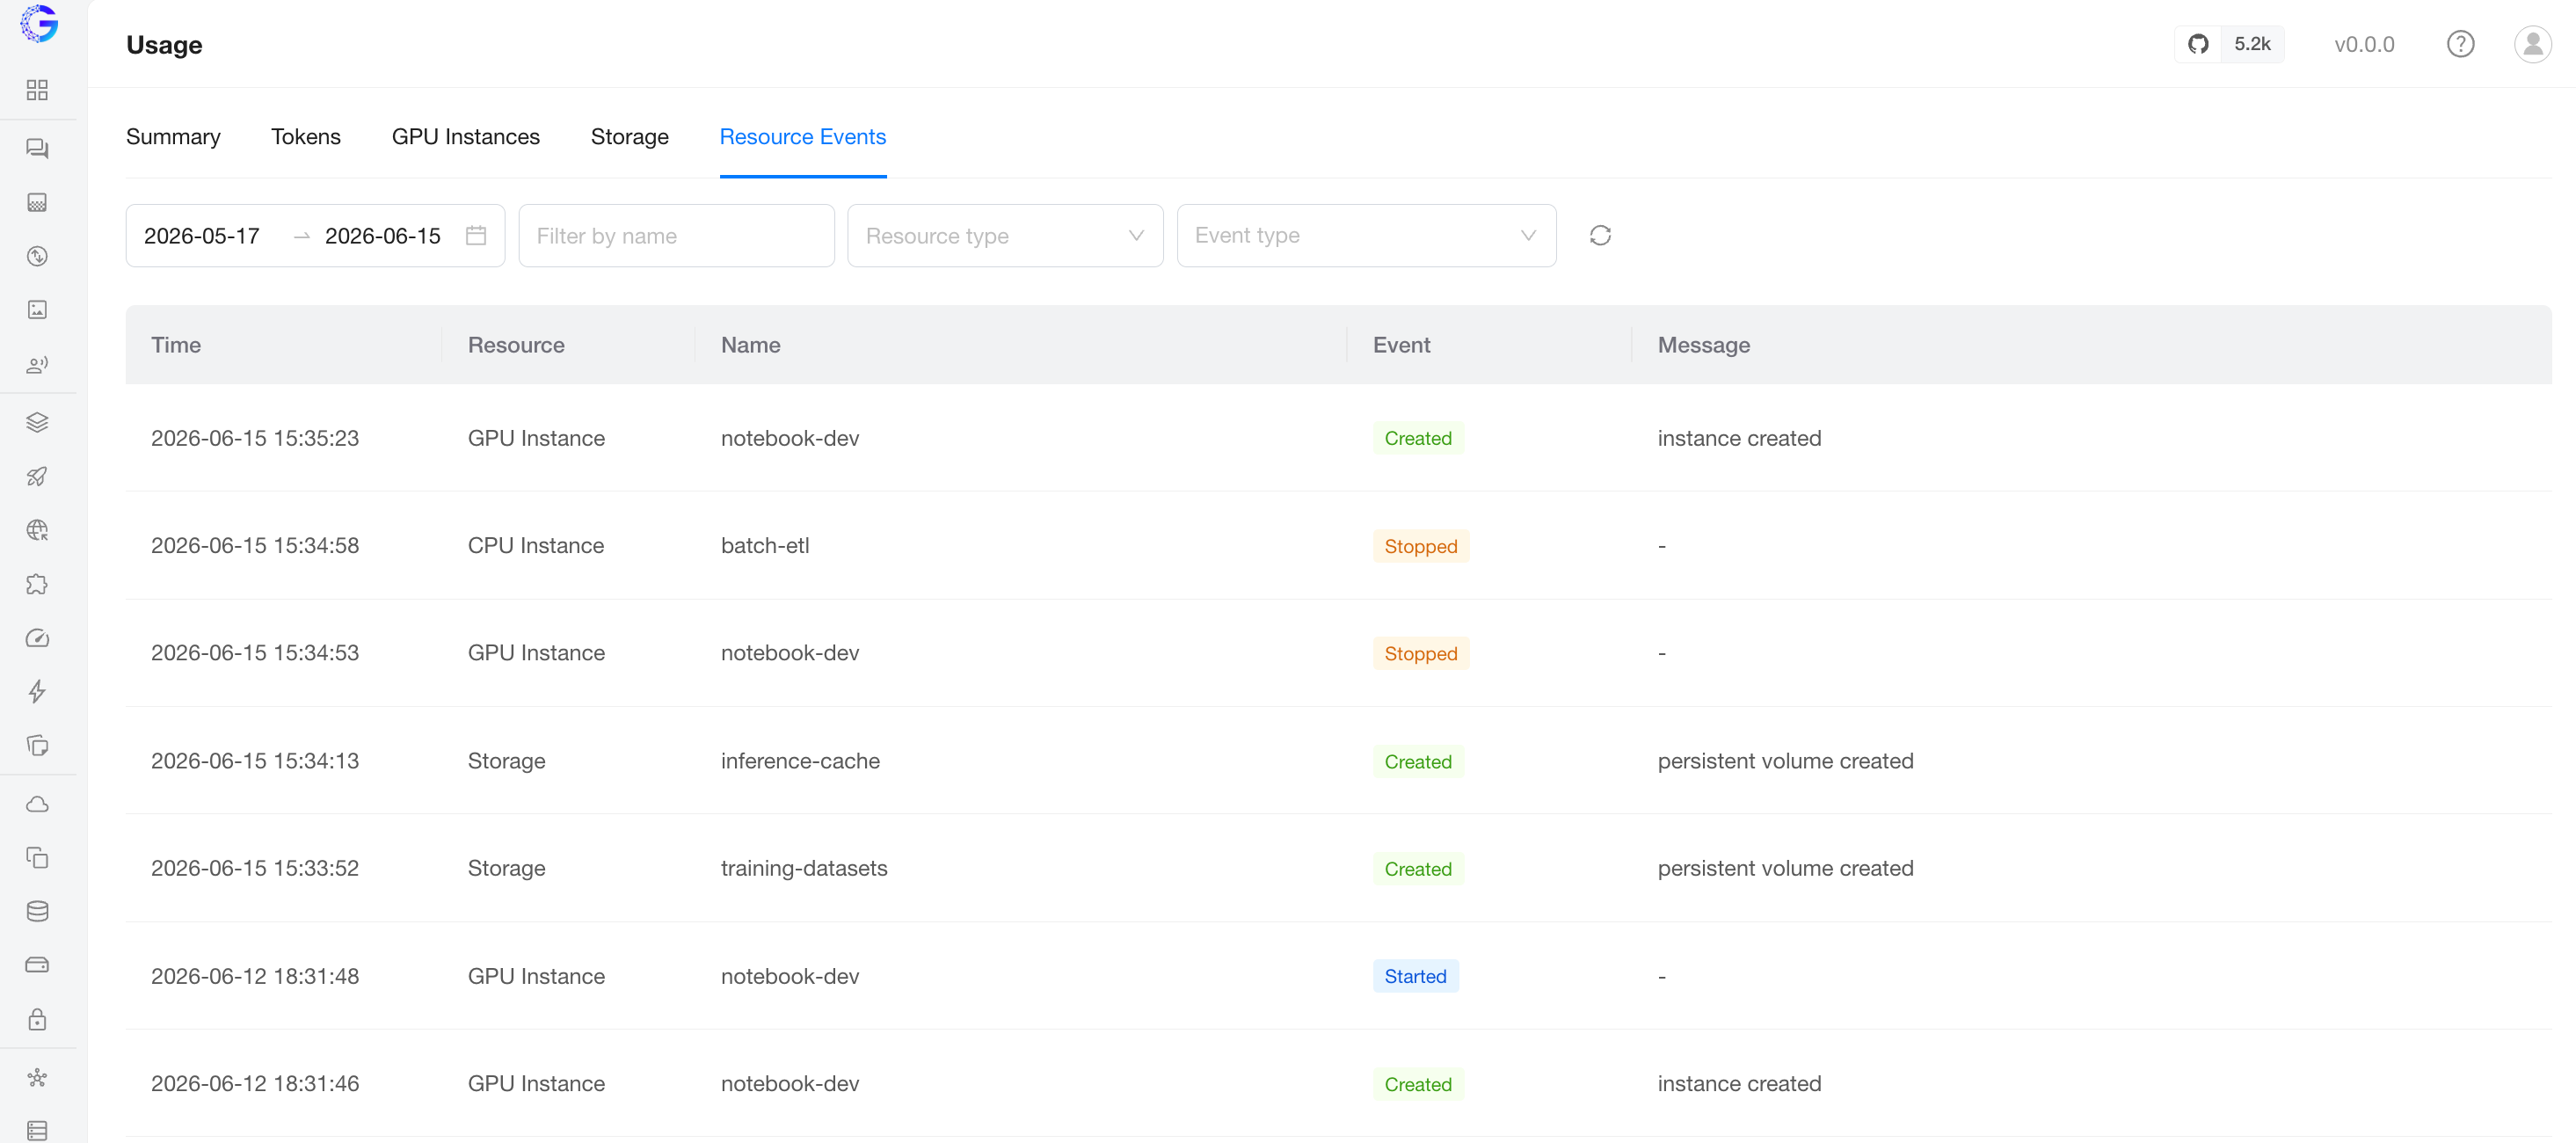The height and width of the screenshot is (1143, 2576).
Task: Click the batch-etl name cell
Action: pyautogui.click(x=765, y=545)
